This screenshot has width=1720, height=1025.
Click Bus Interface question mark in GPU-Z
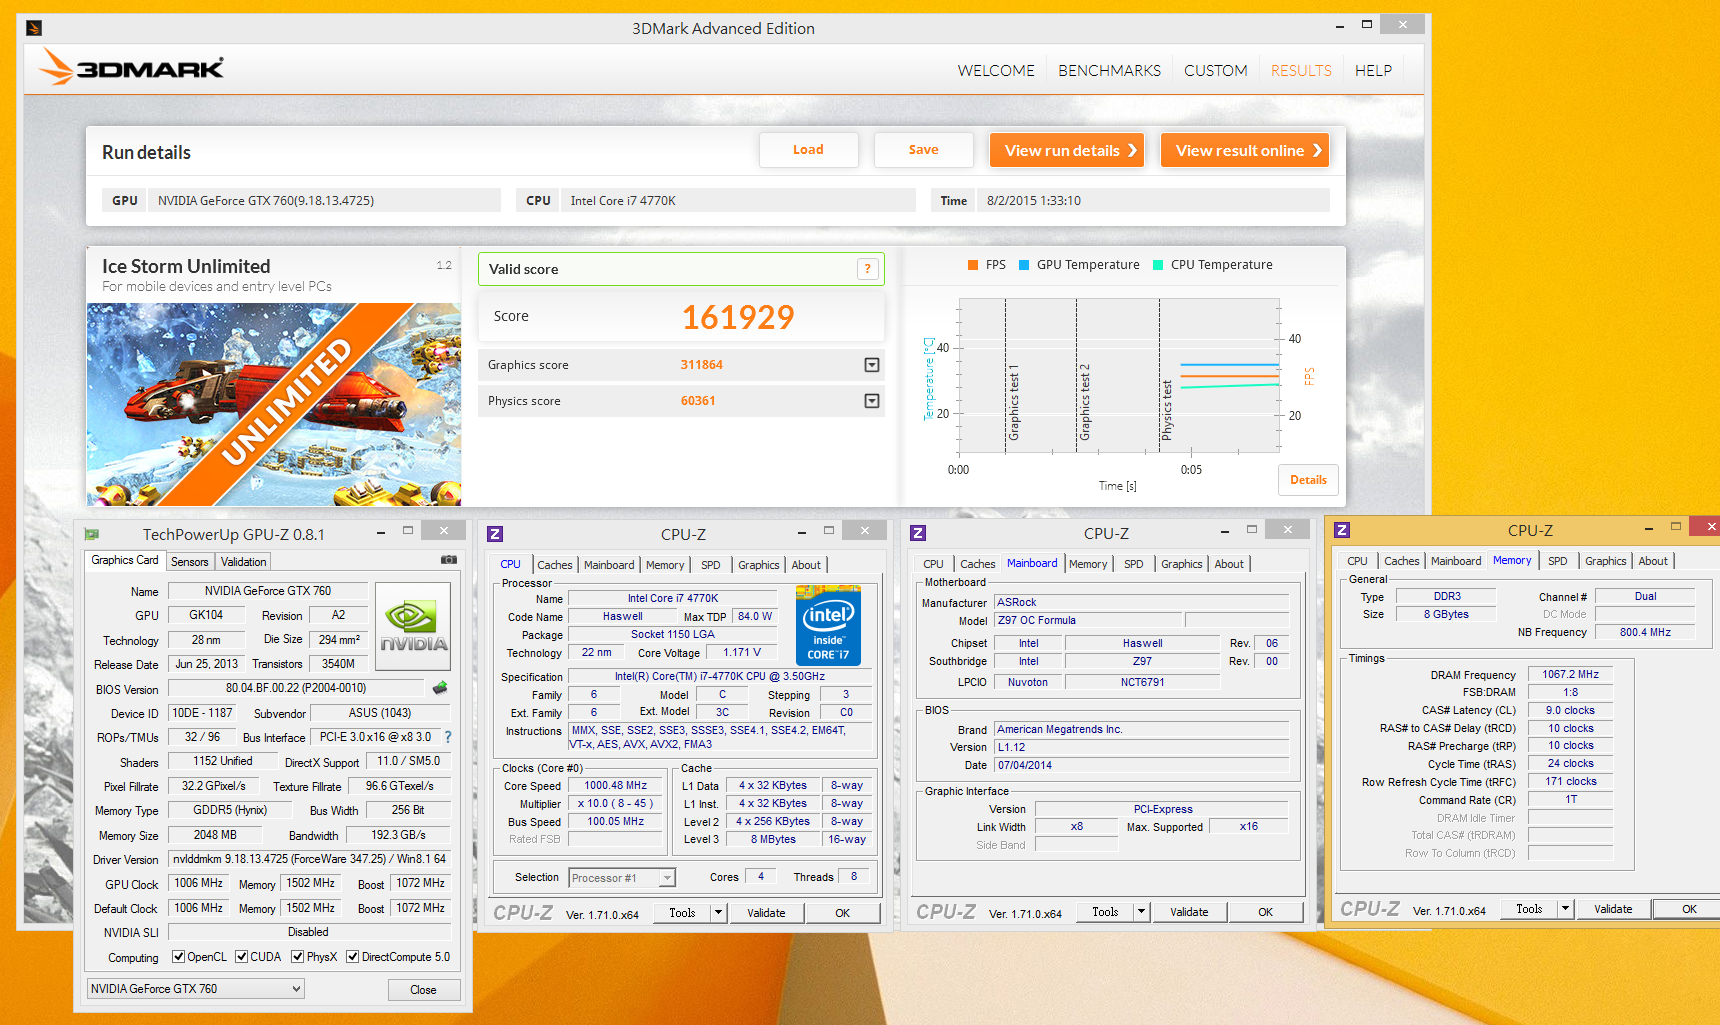click(x=447, y=737)
